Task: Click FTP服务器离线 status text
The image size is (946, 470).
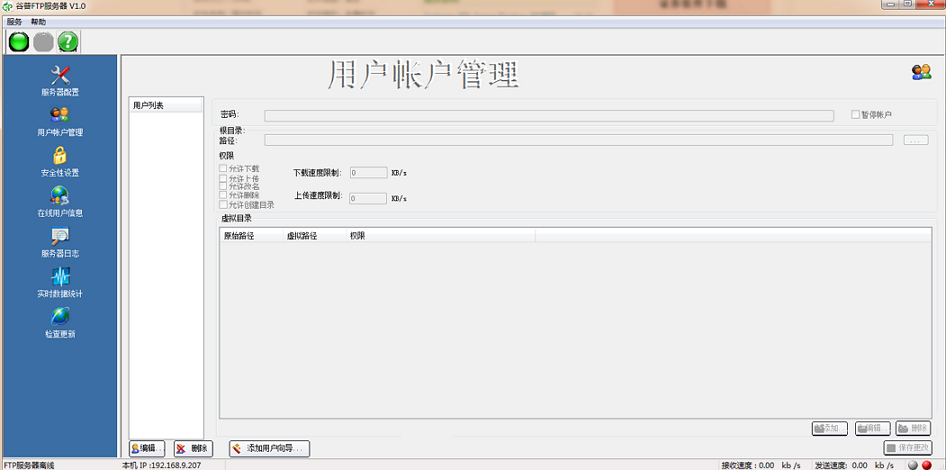Action: pos(30,465)
